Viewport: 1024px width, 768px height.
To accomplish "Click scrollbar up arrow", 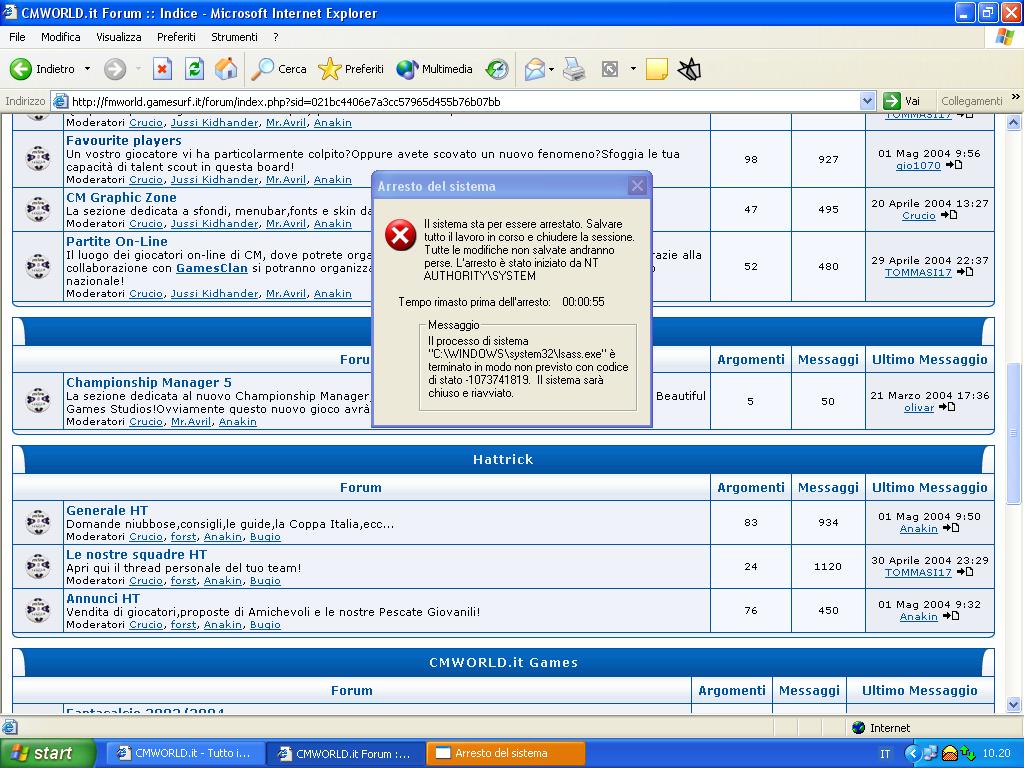I will point(1014,121).
